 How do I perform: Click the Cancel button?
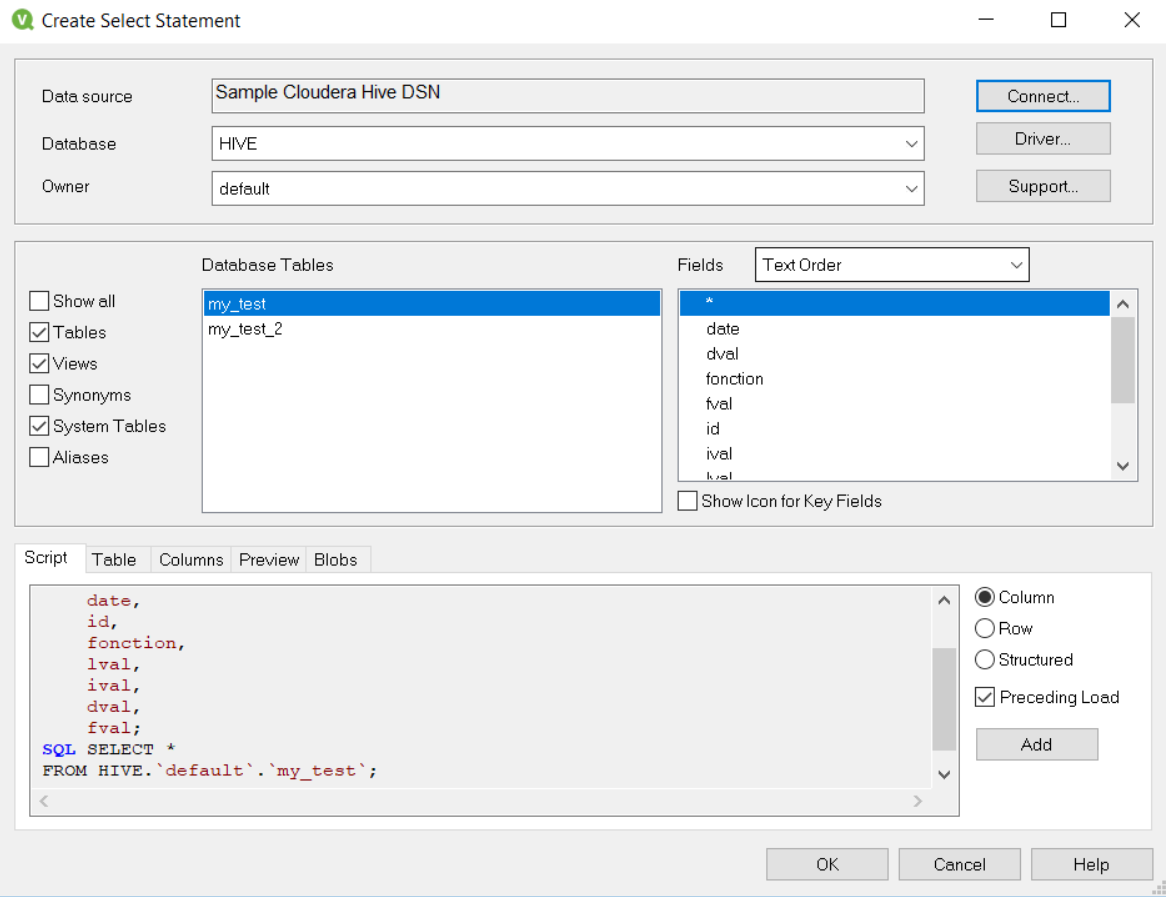[x=959, y=864]
